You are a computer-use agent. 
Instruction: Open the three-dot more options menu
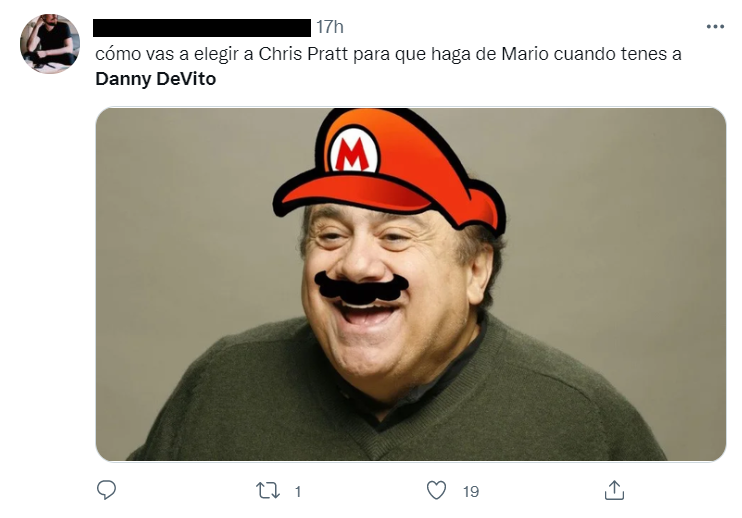(715, 26)
